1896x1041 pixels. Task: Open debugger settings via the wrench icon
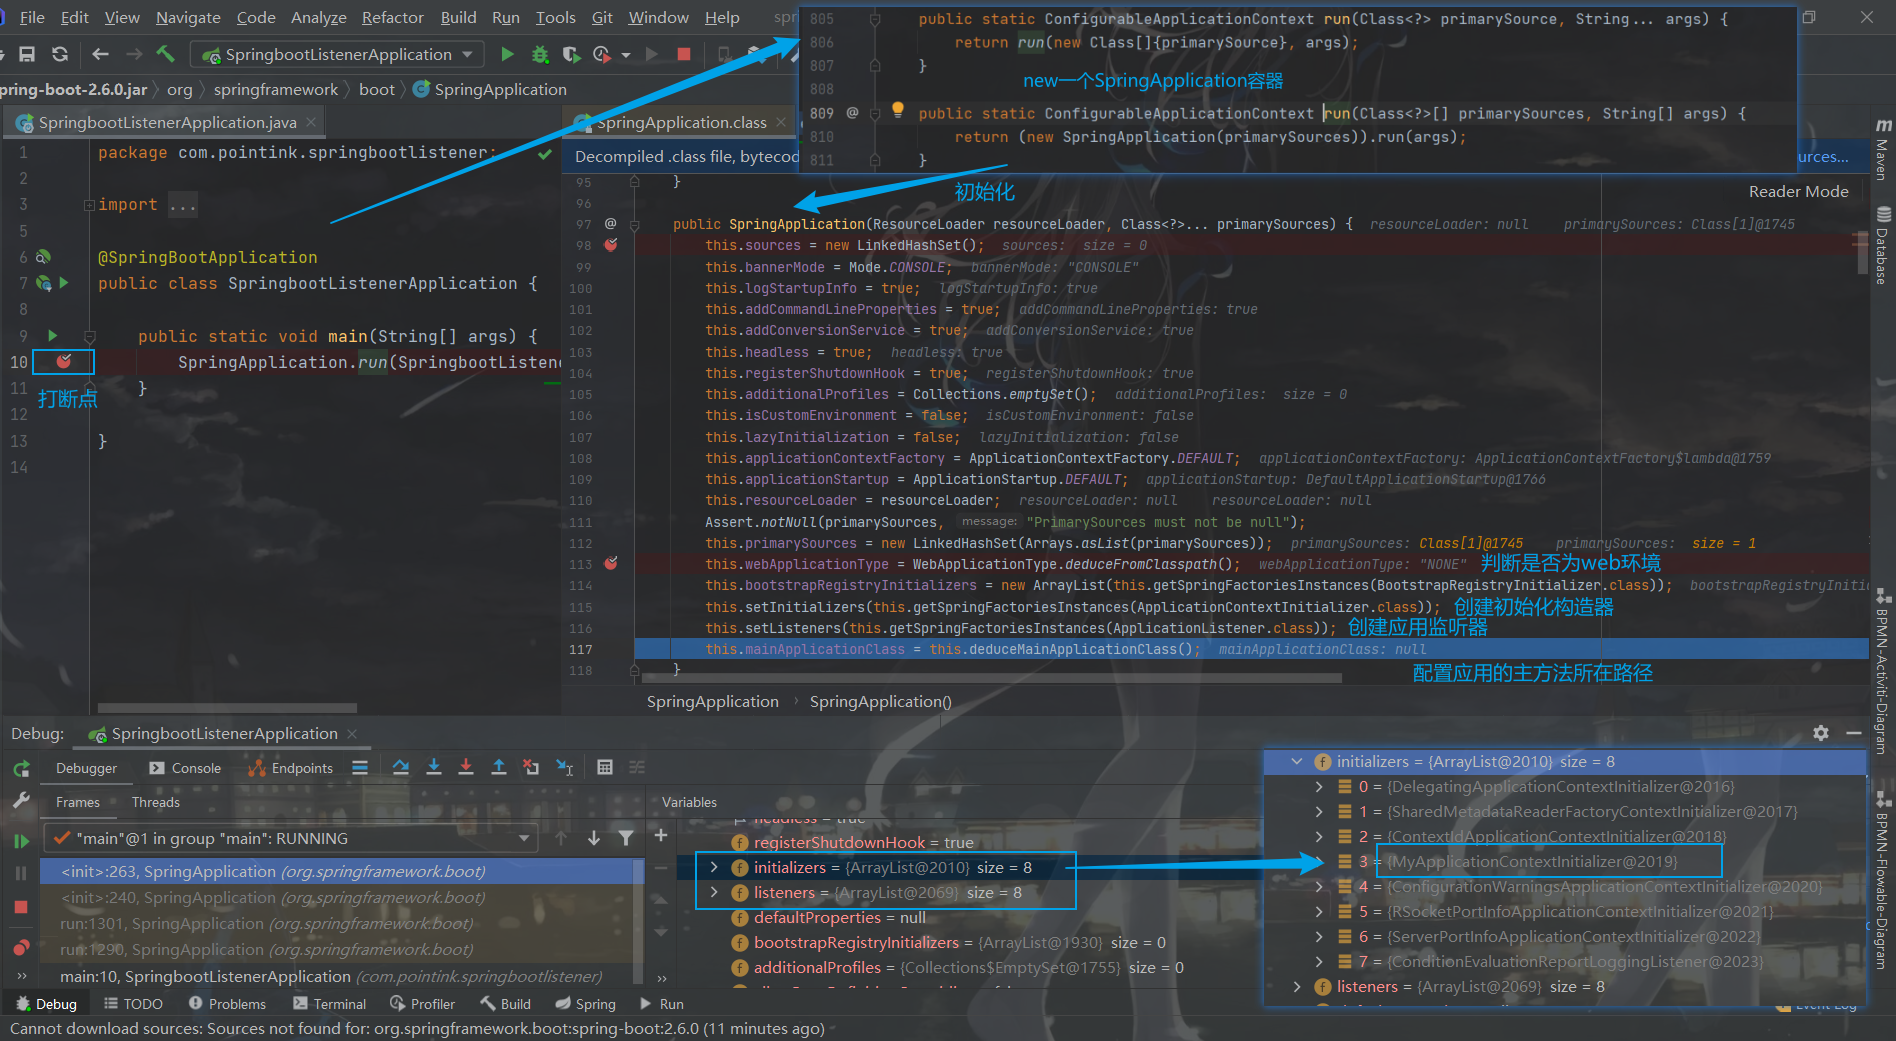tap(21, 801)
